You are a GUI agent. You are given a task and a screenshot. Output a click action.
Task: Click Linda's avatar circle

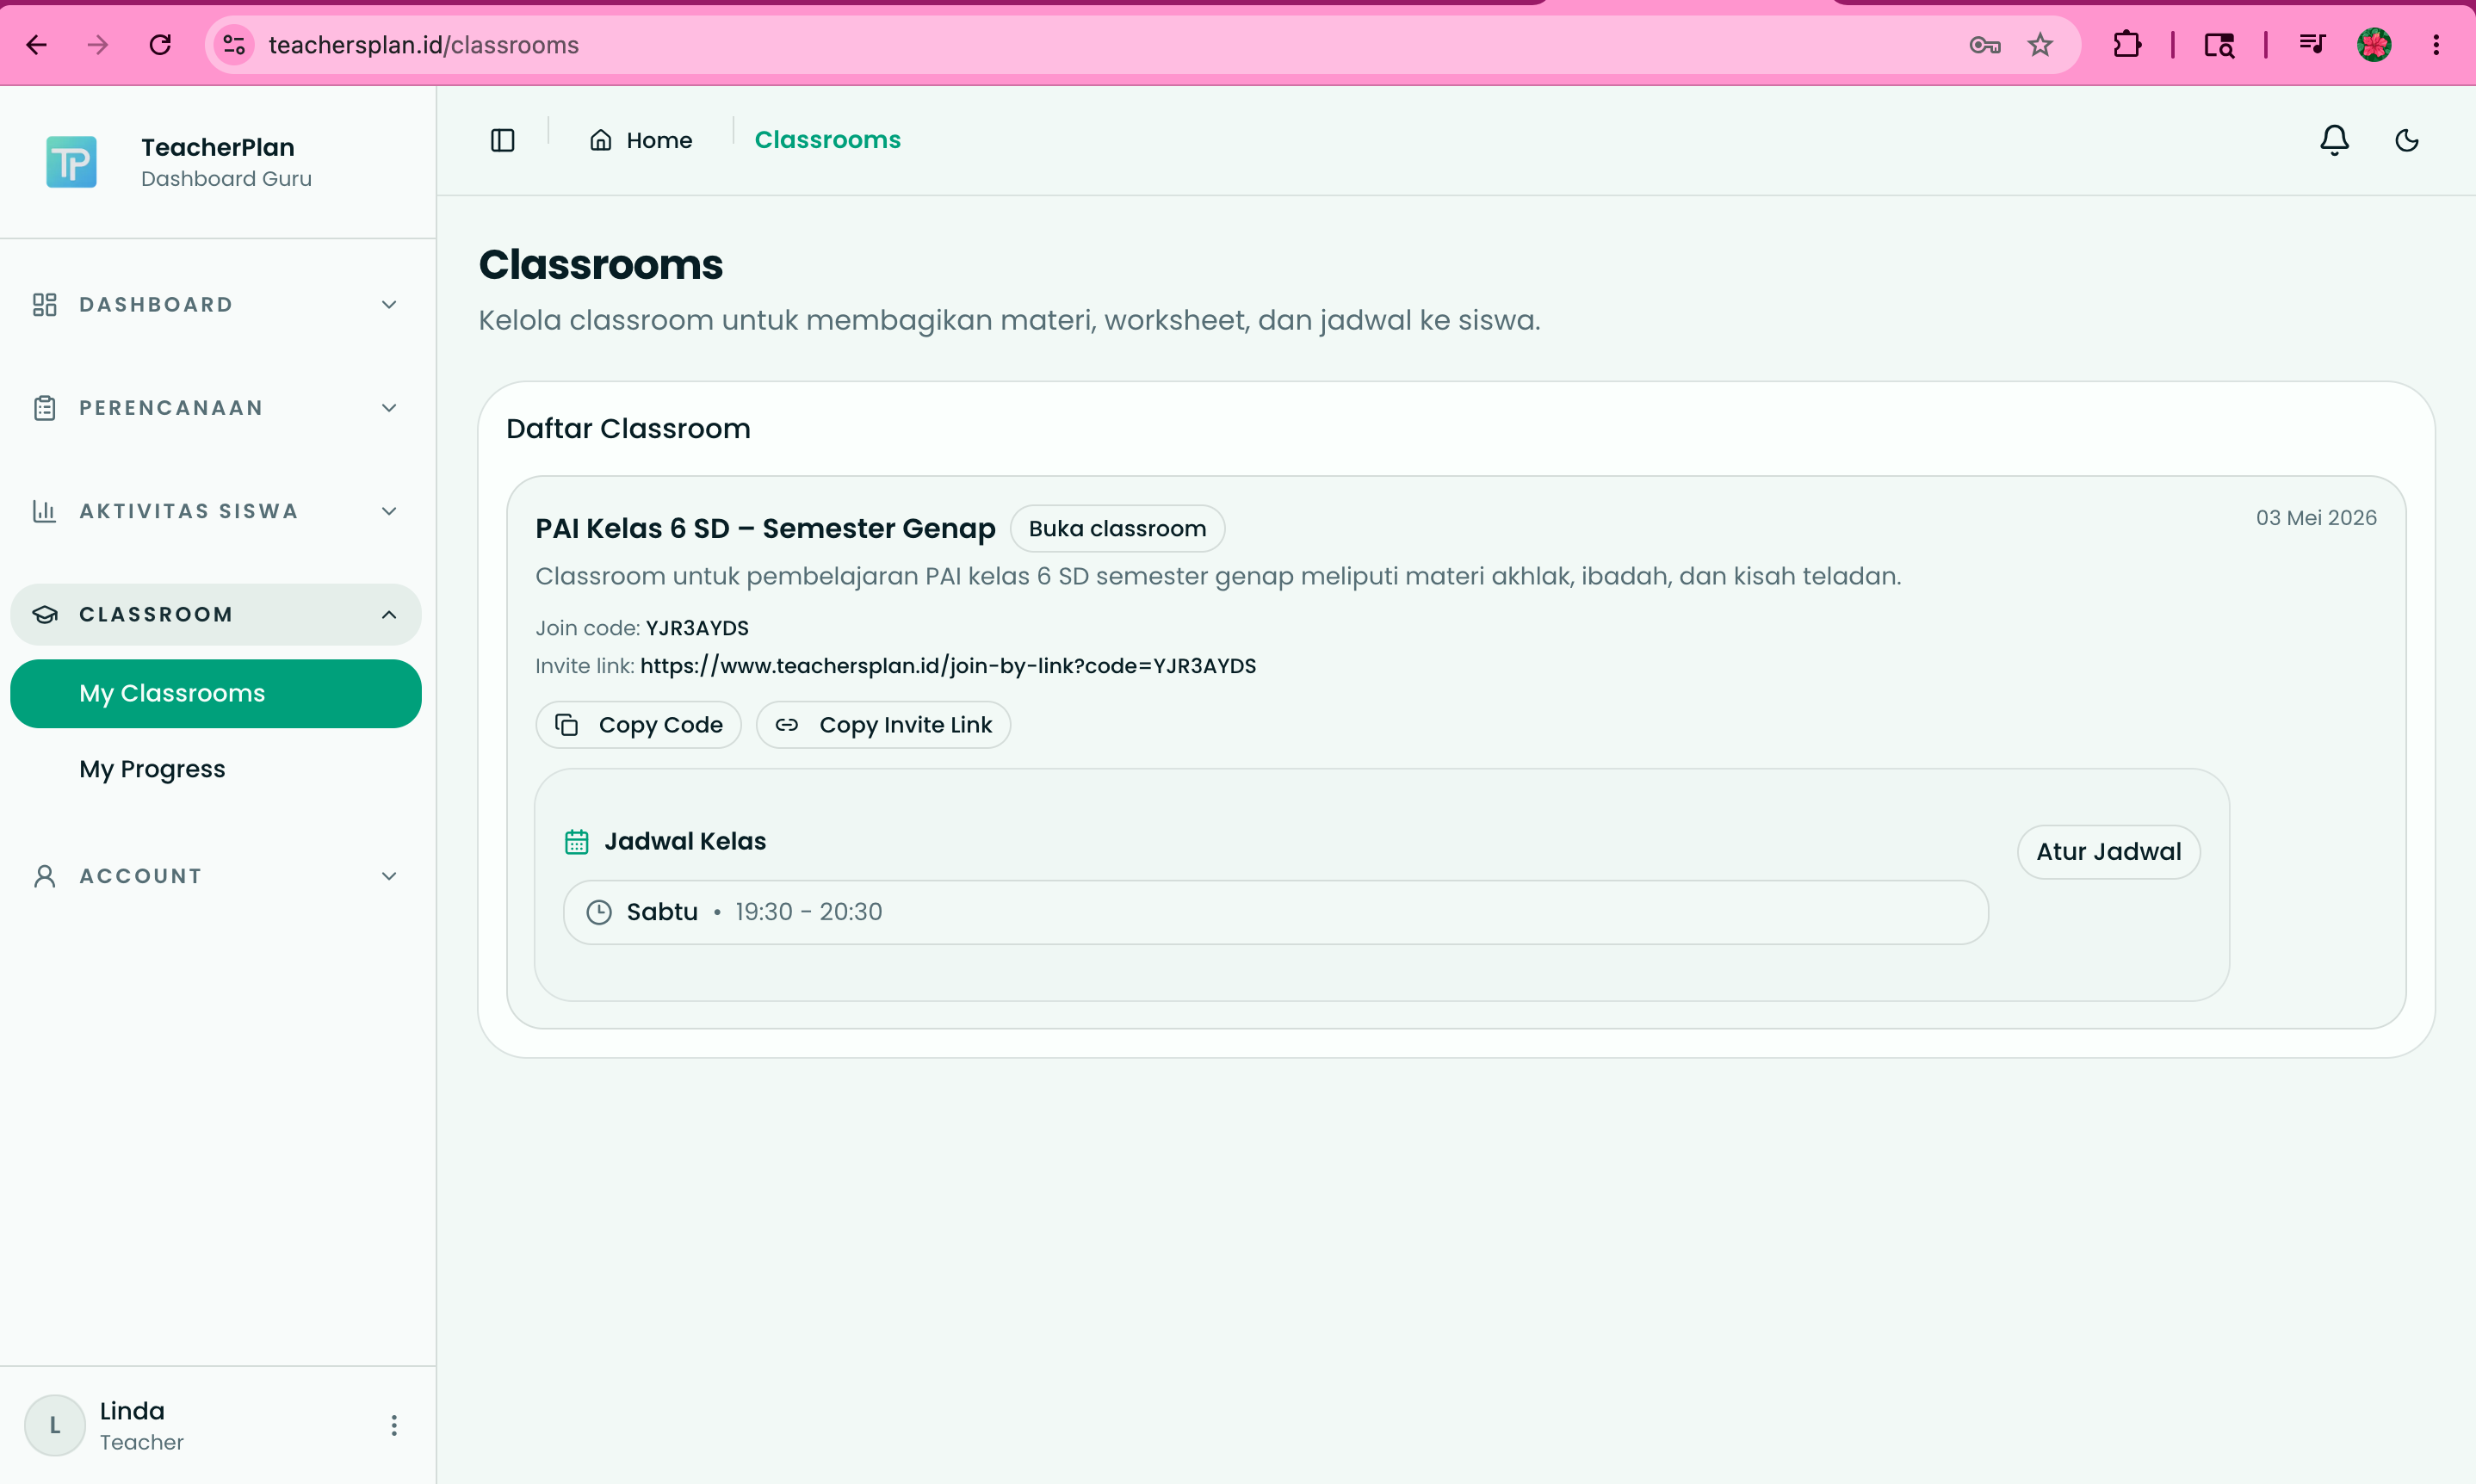pos(55,1425)
